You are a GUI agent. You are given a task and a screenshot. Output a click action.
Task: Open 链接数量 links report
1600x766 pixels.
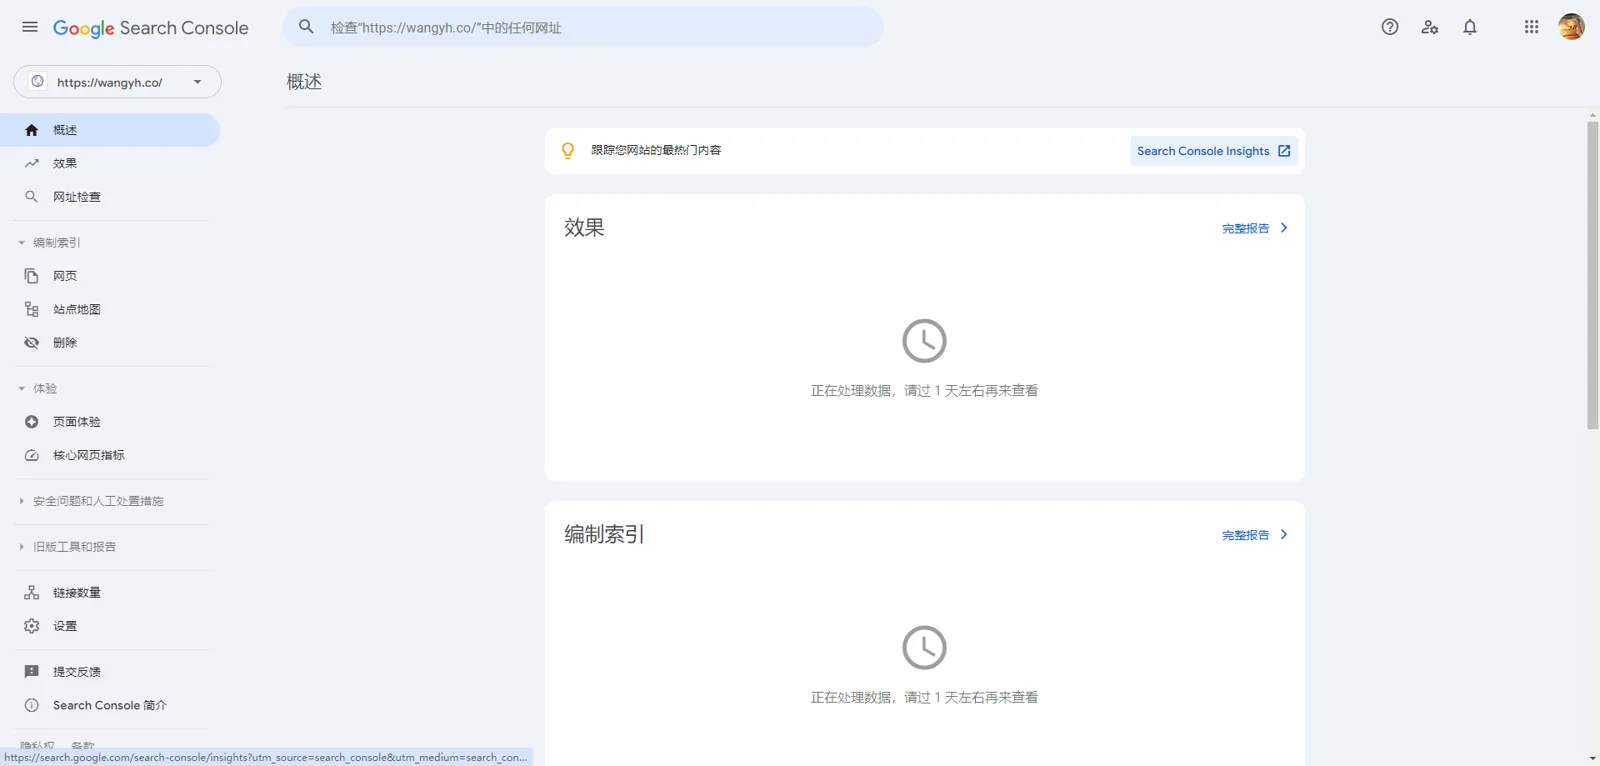[77, 593]
